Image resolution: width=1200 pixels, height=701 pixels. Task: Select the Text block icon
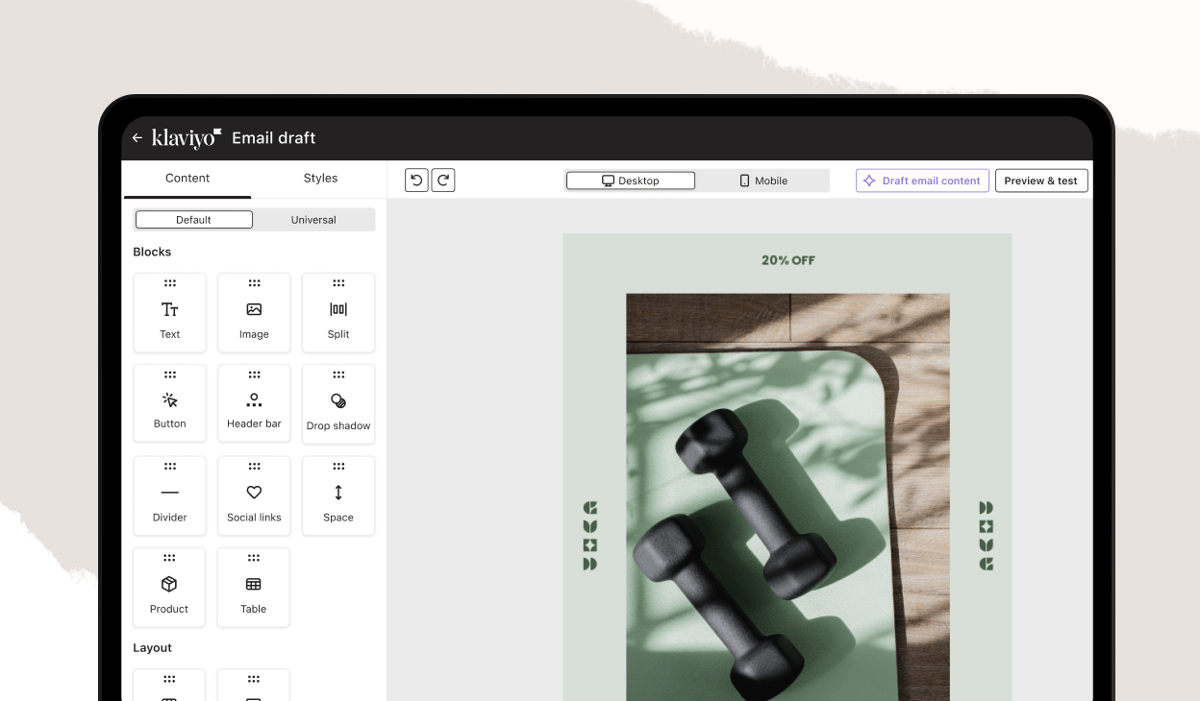tap(169, 312)
